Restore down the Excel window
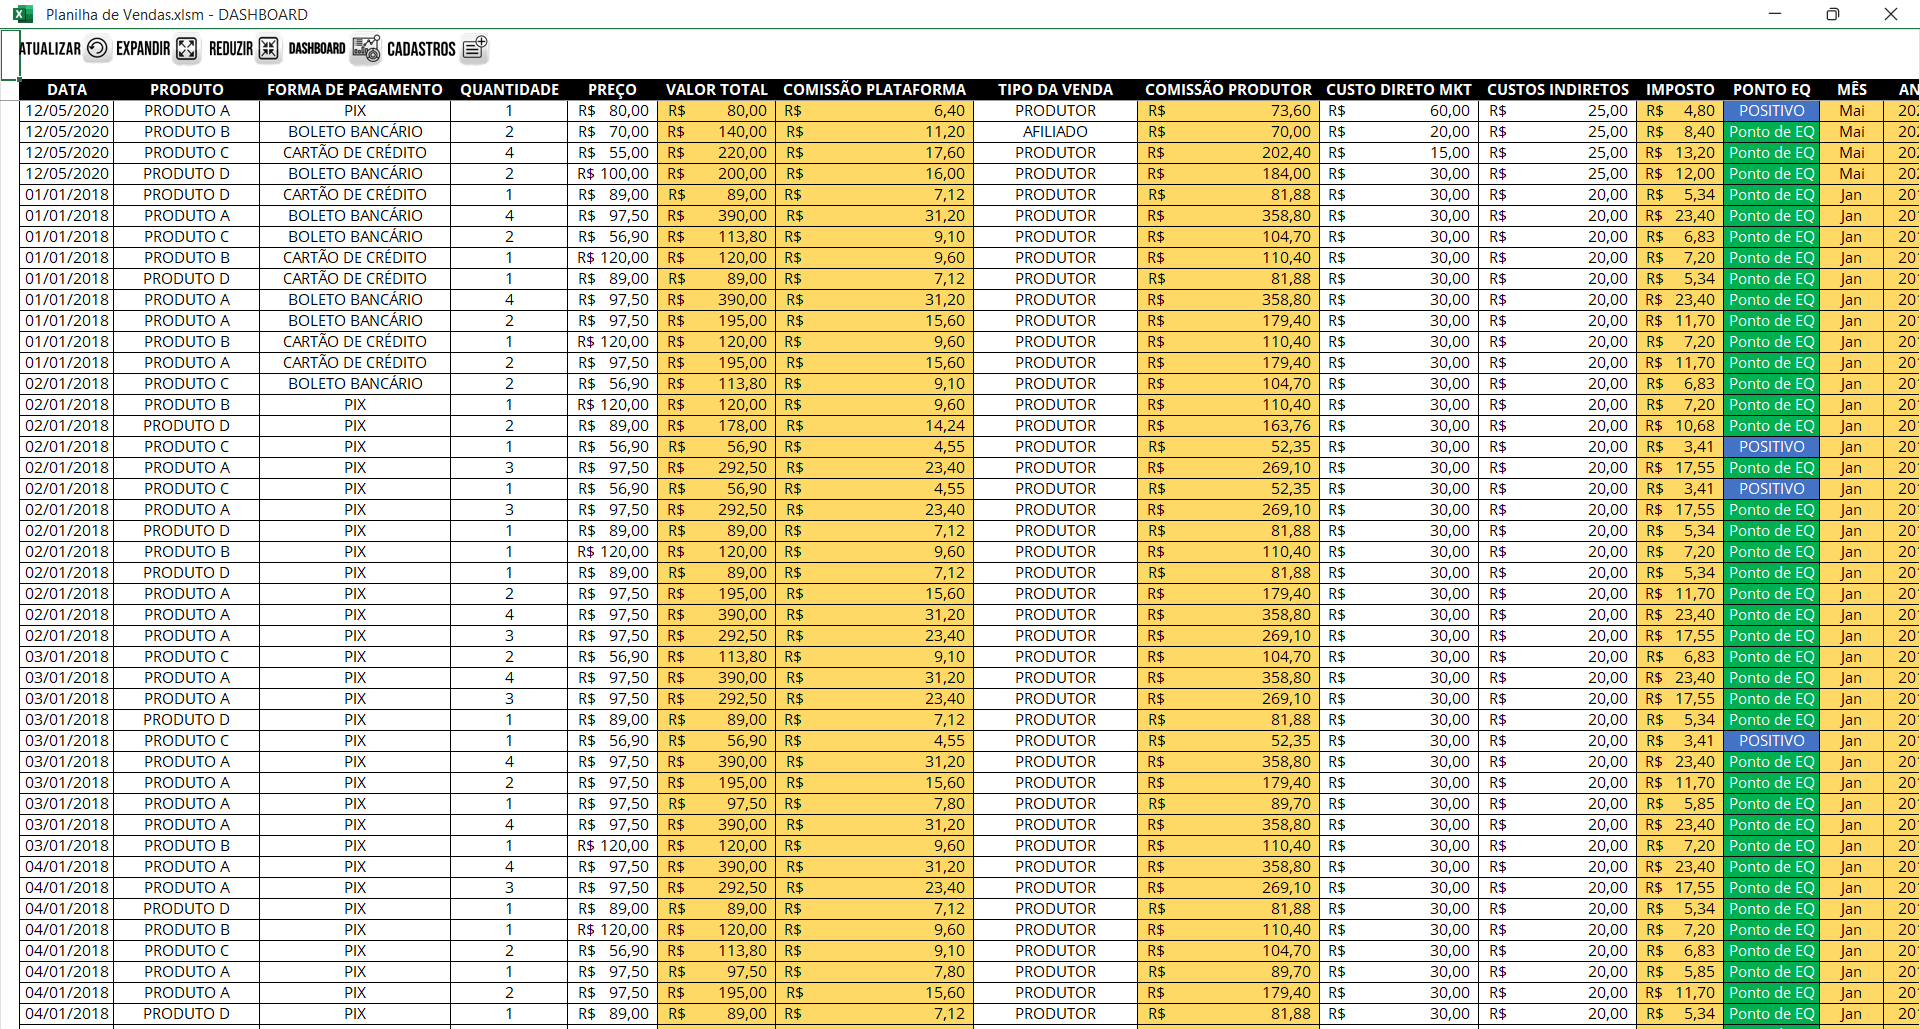 (1833, 14)
